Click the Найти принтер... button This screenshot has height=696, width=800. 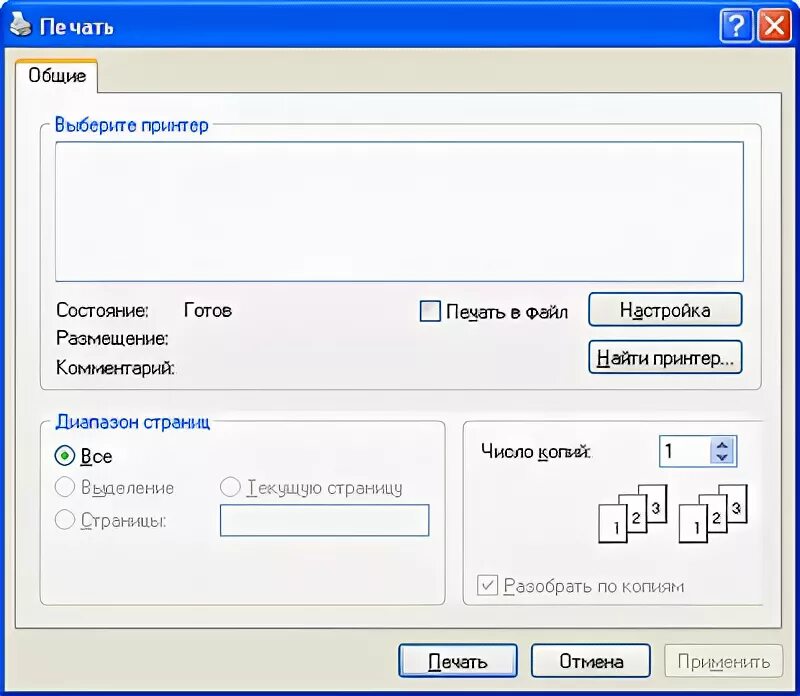click(x=665, y=358)
